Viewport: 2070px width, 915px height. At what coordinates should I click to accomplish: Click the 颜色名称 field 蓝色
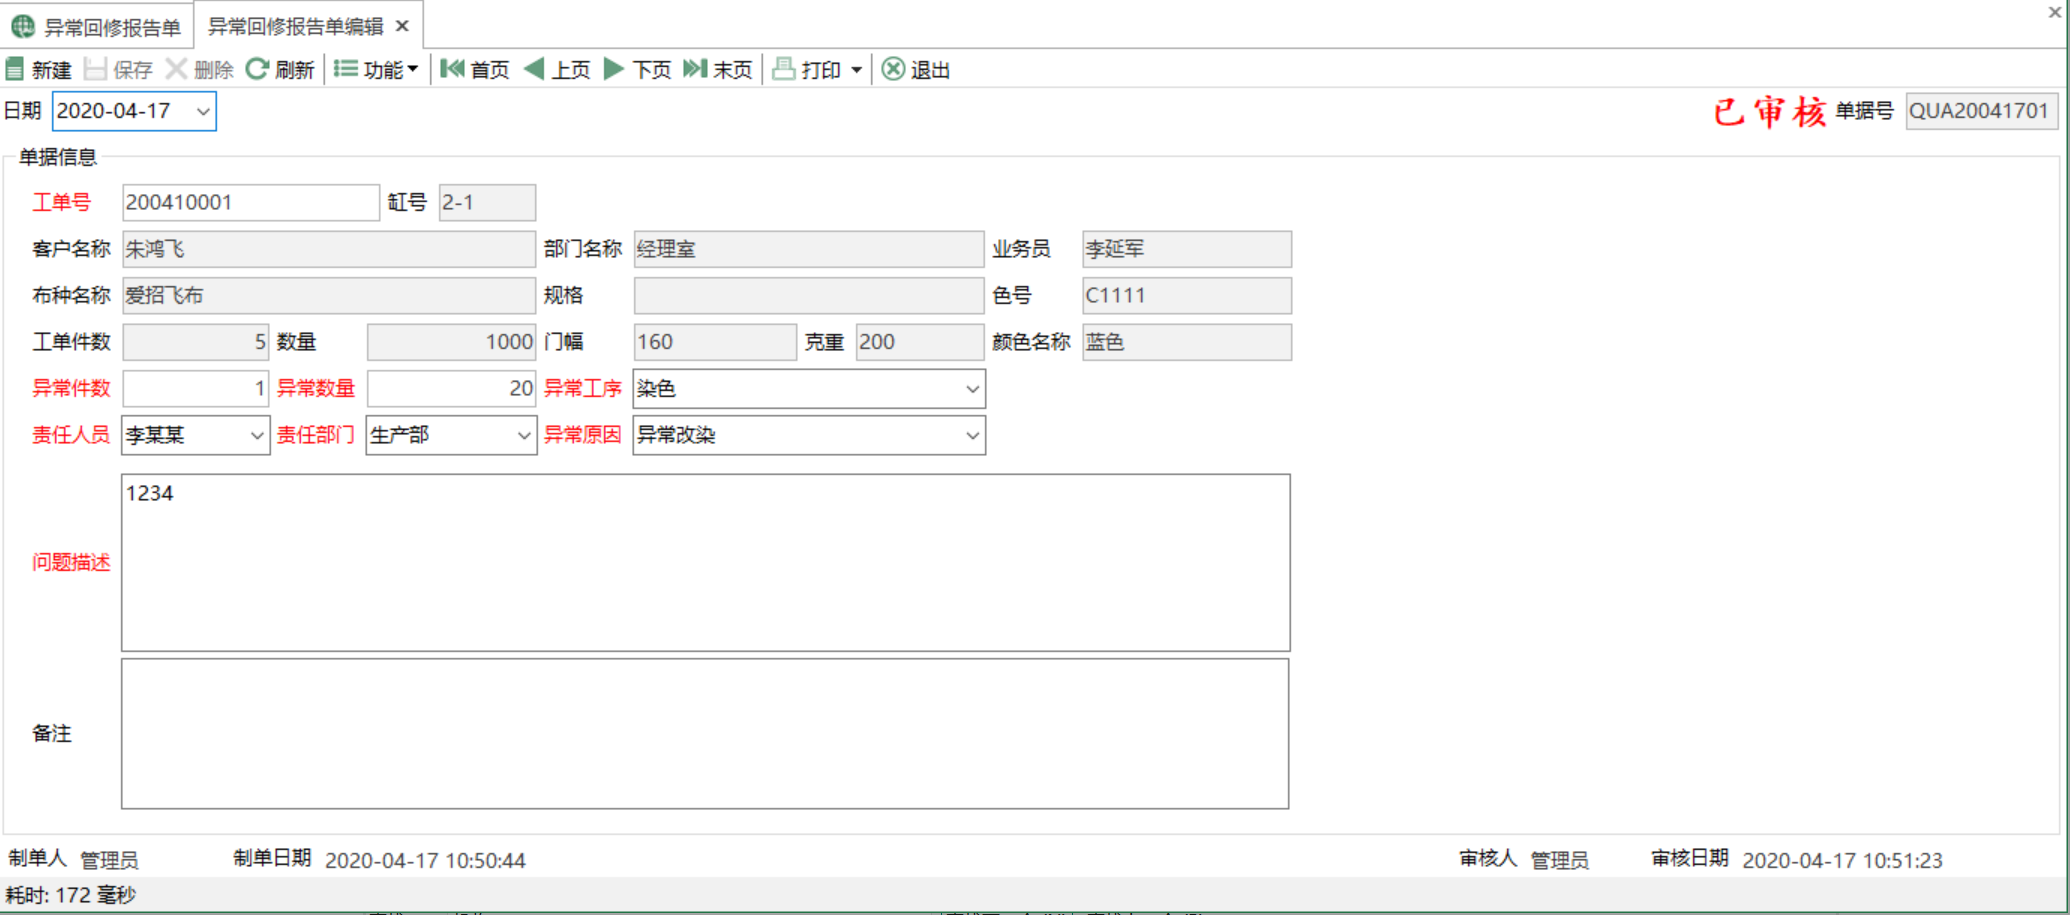(x=1186, y=342)
